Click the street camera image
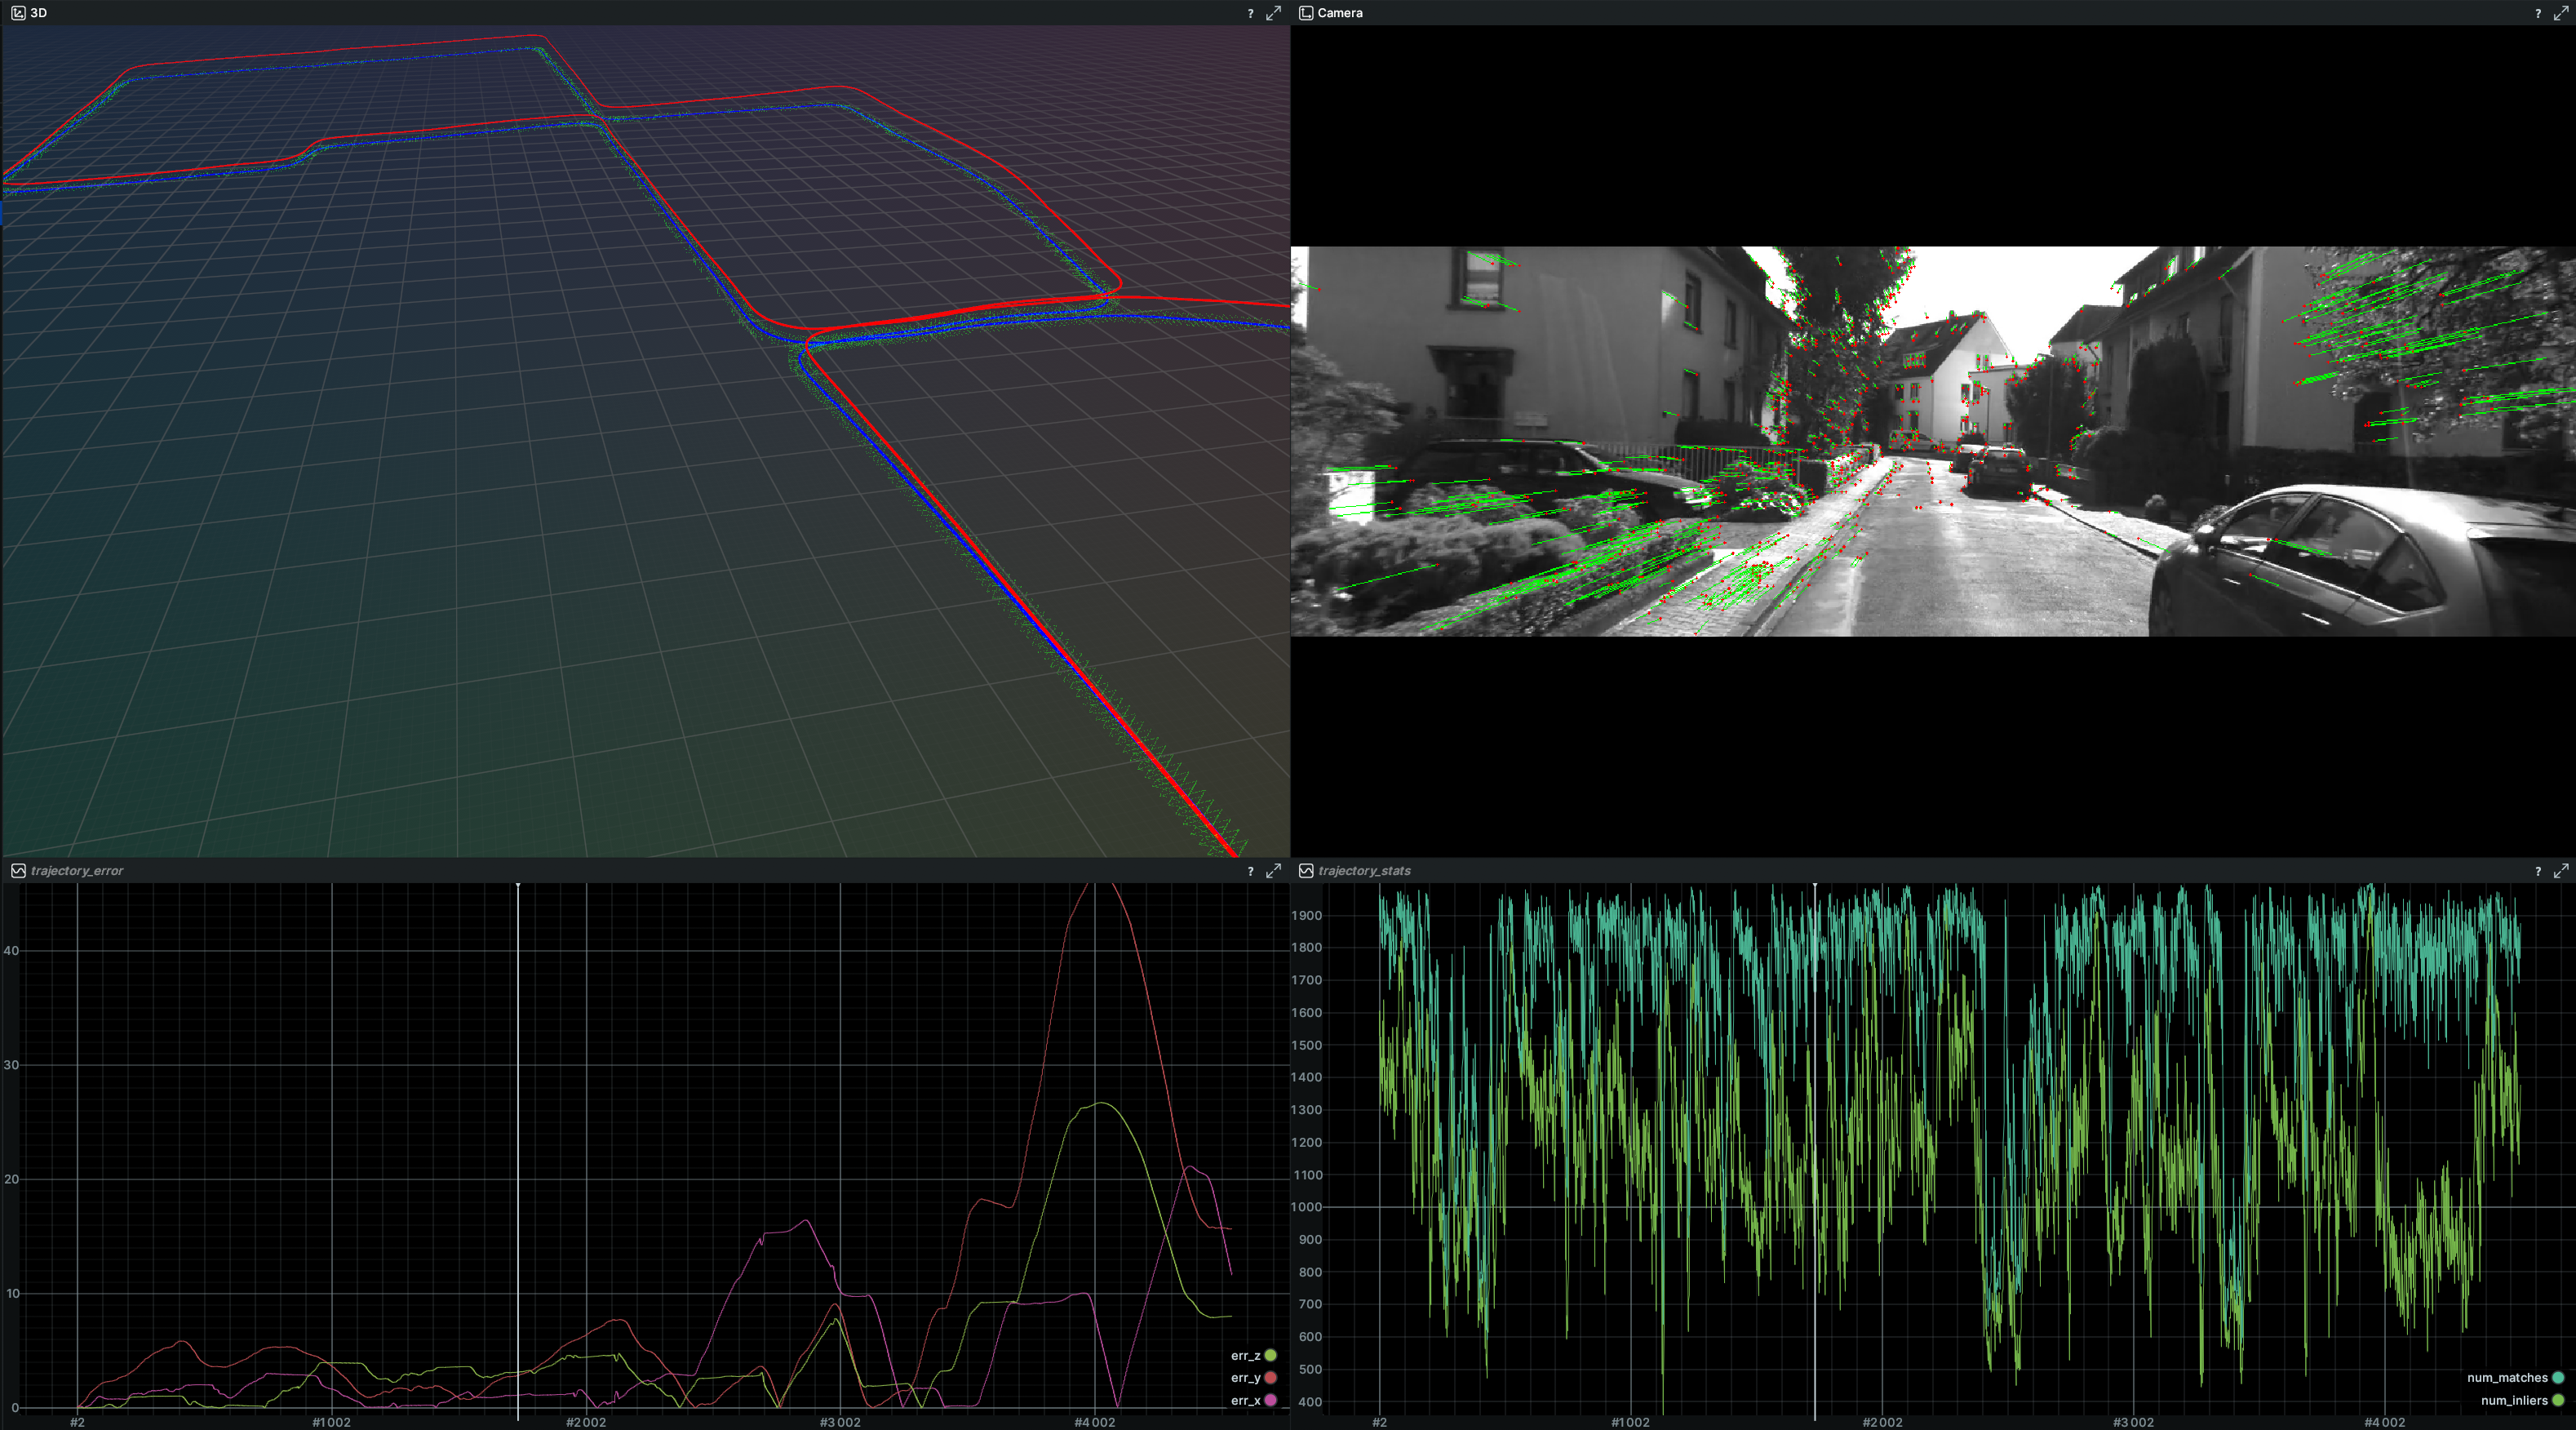 pos(1933,441)
